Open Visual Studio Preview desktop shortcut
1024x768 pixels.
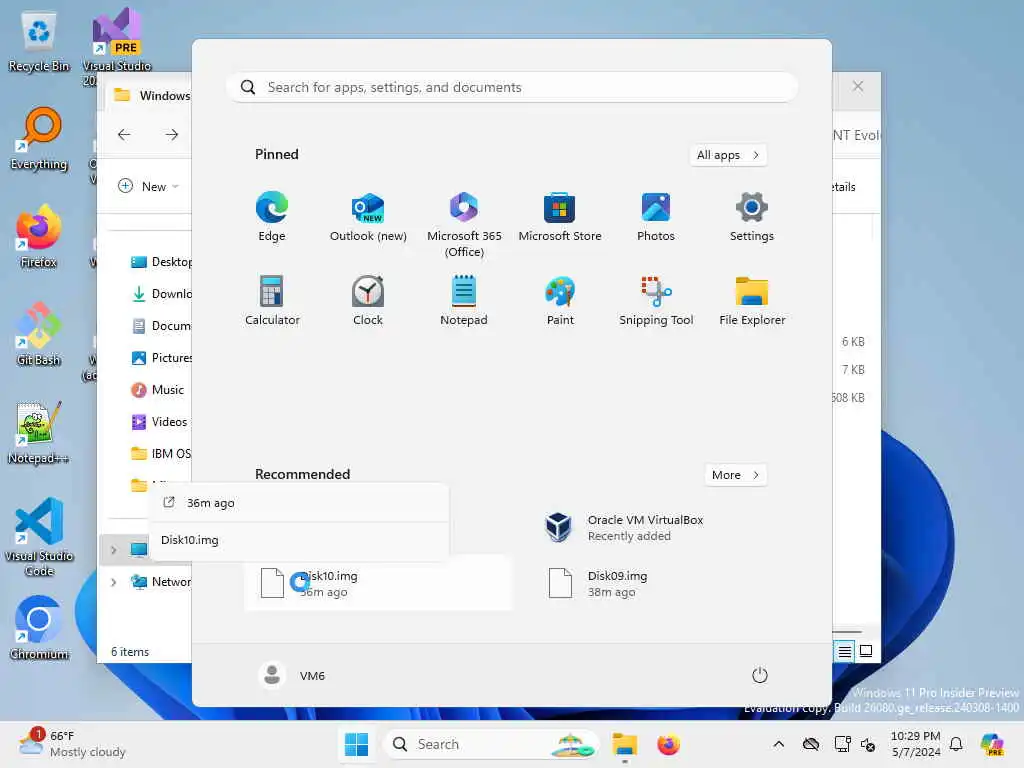tap(116, 46)
